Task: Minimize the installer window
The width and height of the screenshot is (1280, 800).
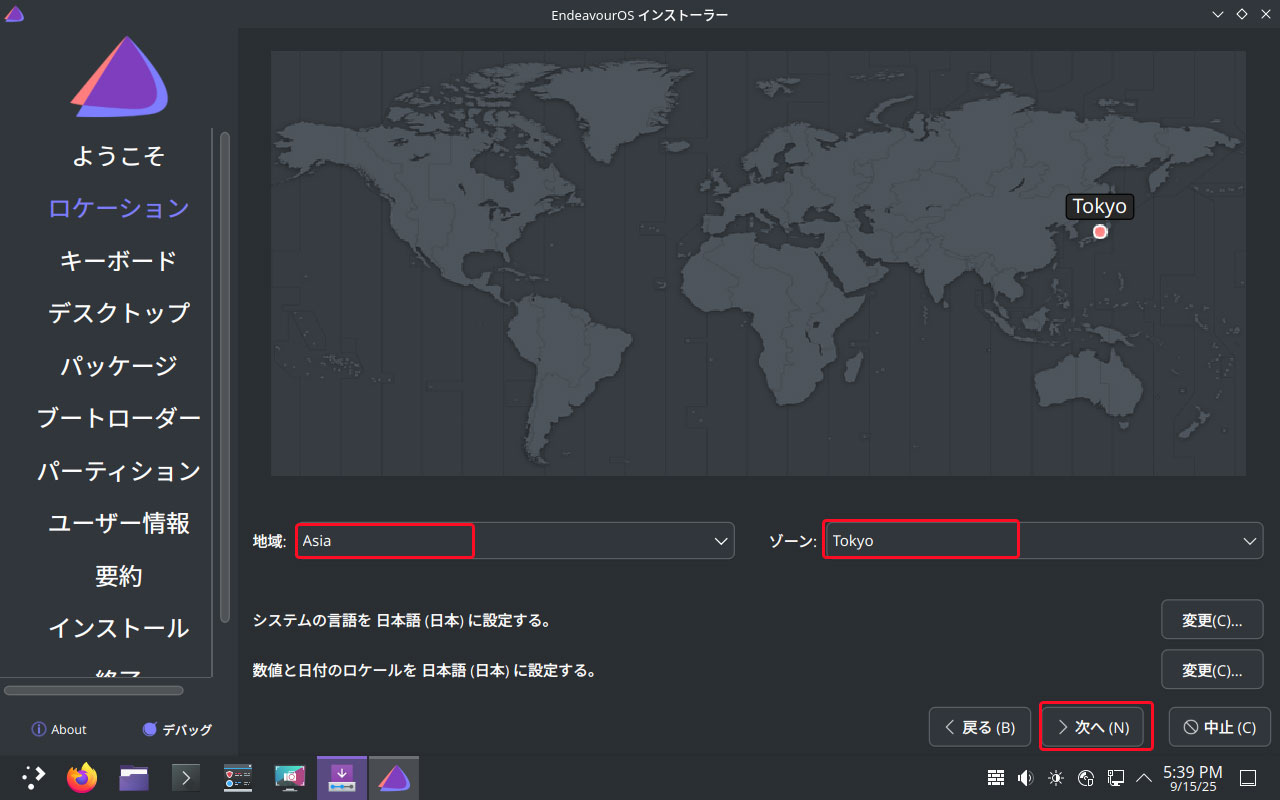Action: tap(1217, 14)
